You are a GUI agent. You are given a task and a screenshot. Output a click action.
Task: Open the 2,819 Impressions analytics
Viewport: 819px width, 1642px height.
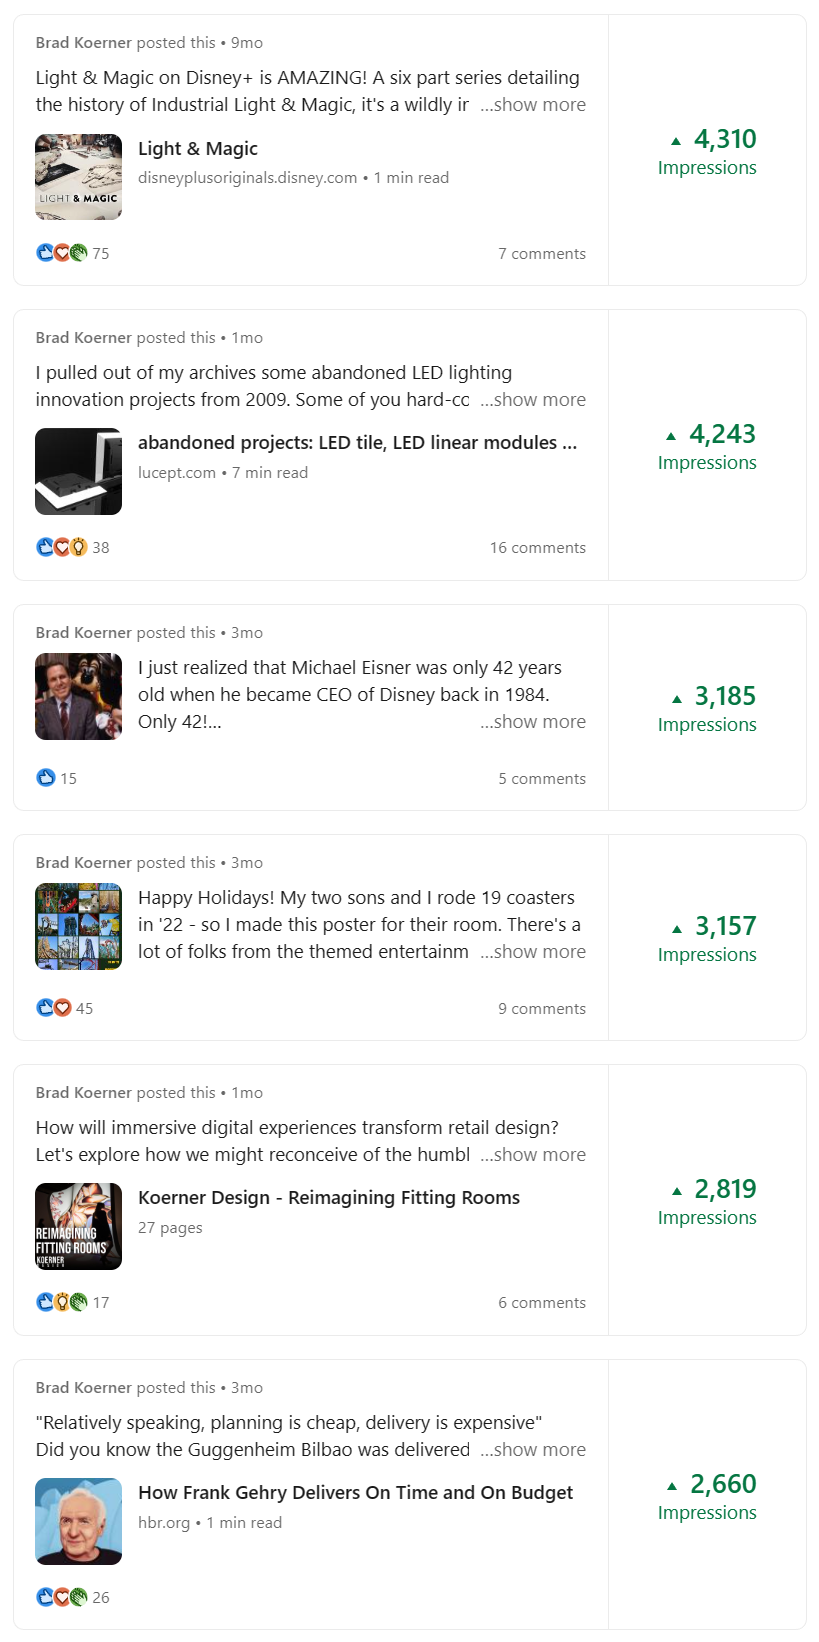(707, 1201)
